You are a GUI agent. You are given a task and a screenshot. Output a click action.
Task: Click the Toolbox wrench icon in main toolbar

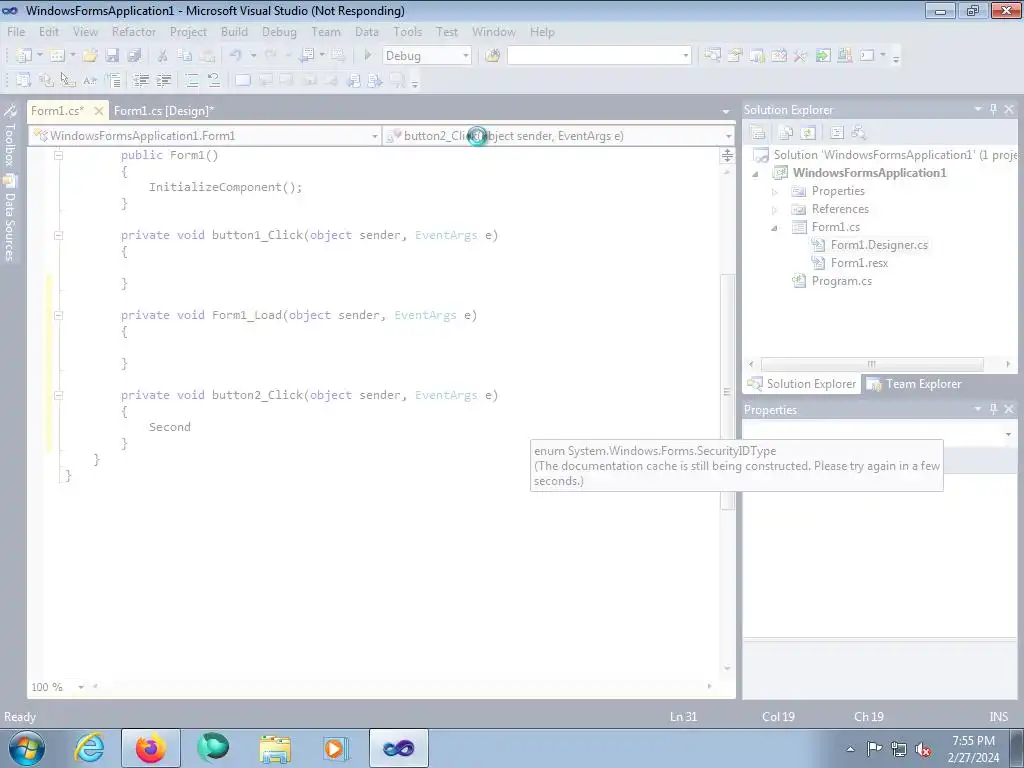[x=800, y=56]
